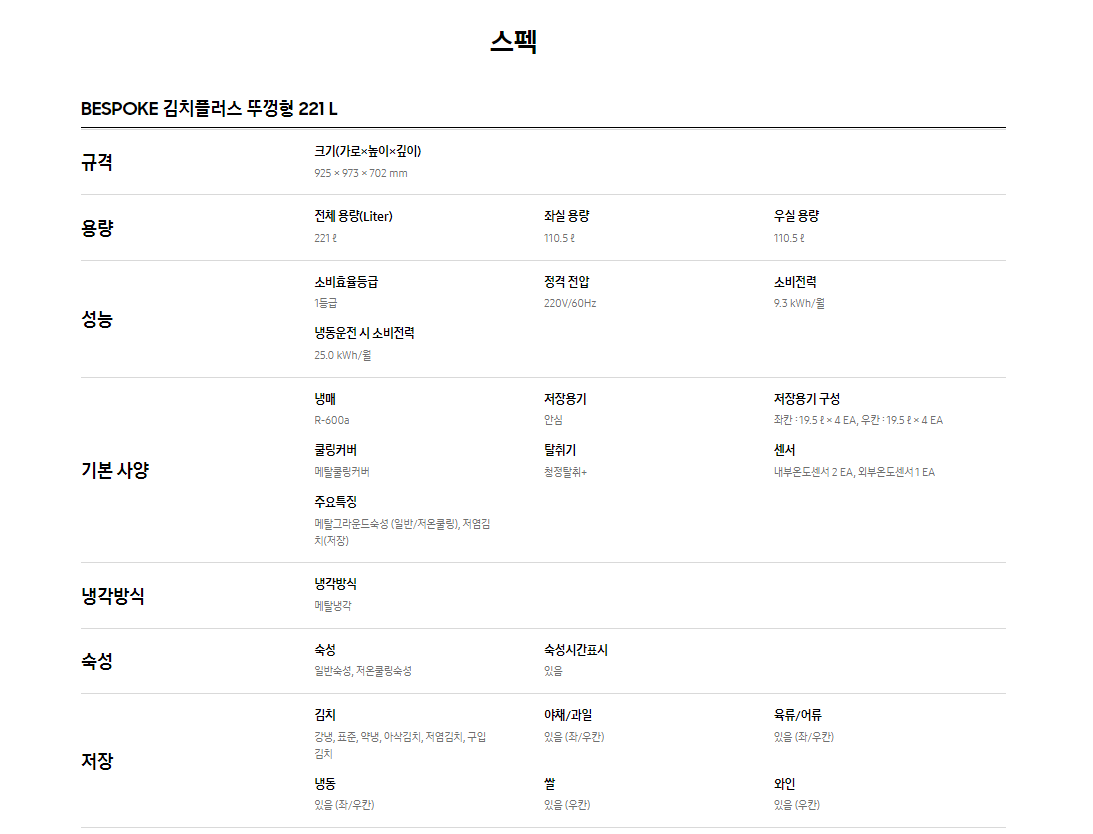Select the 메탈쿨링커버 value
Viewport: 1093px width, 834px height.
[342, 472]
